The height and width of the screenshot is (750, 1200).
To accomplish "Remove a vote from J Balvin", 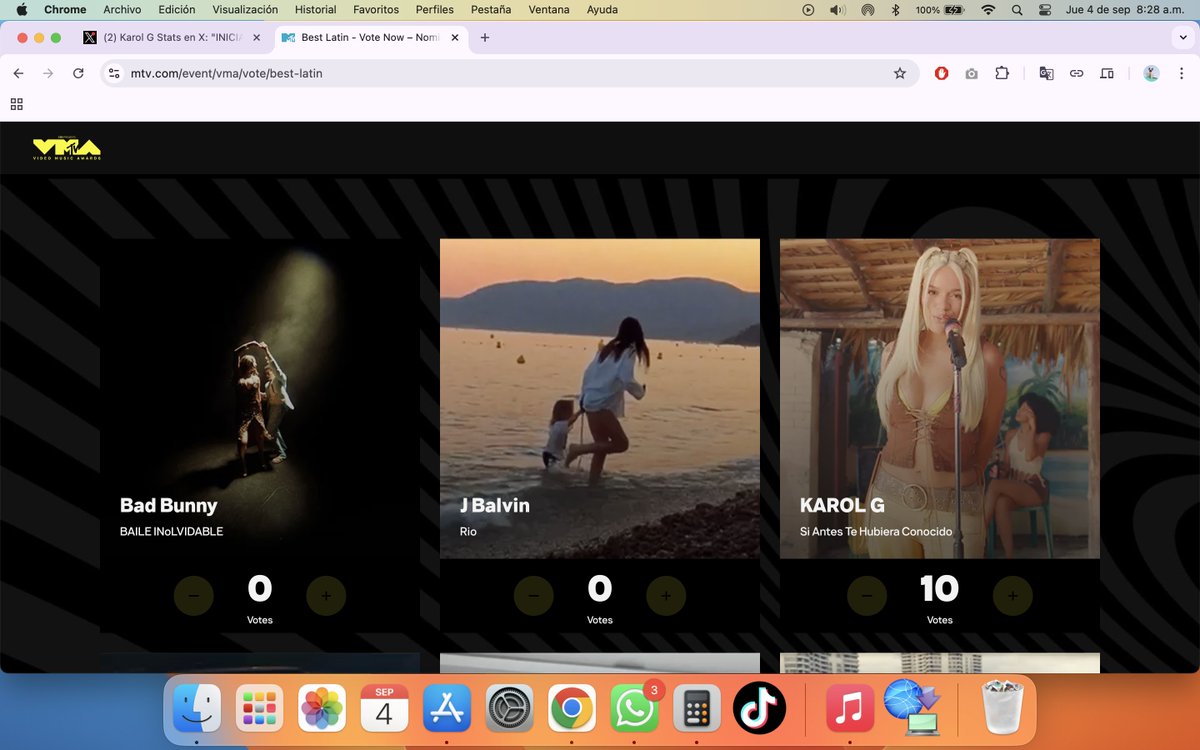I will (x=533, y=596).
